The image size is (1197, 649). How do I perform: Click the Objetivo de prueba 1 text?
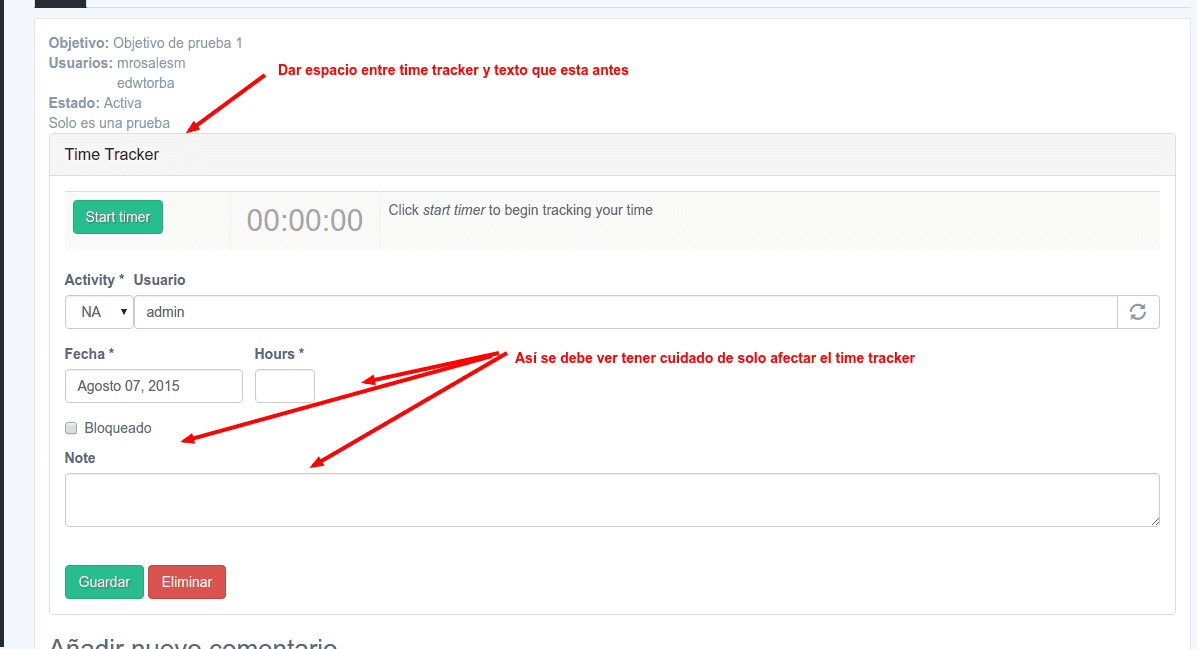pos(178,43)
